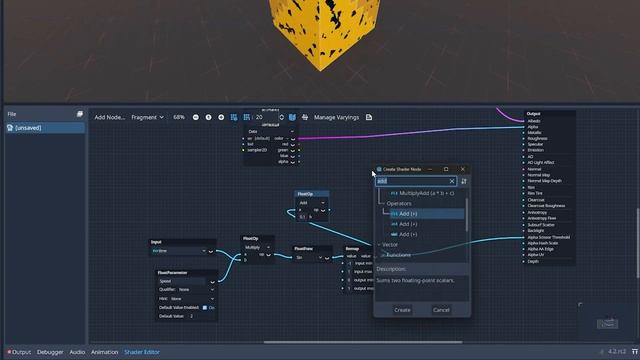
Task: Reset zoom with the center icon
Action: [x=208, y=117]
